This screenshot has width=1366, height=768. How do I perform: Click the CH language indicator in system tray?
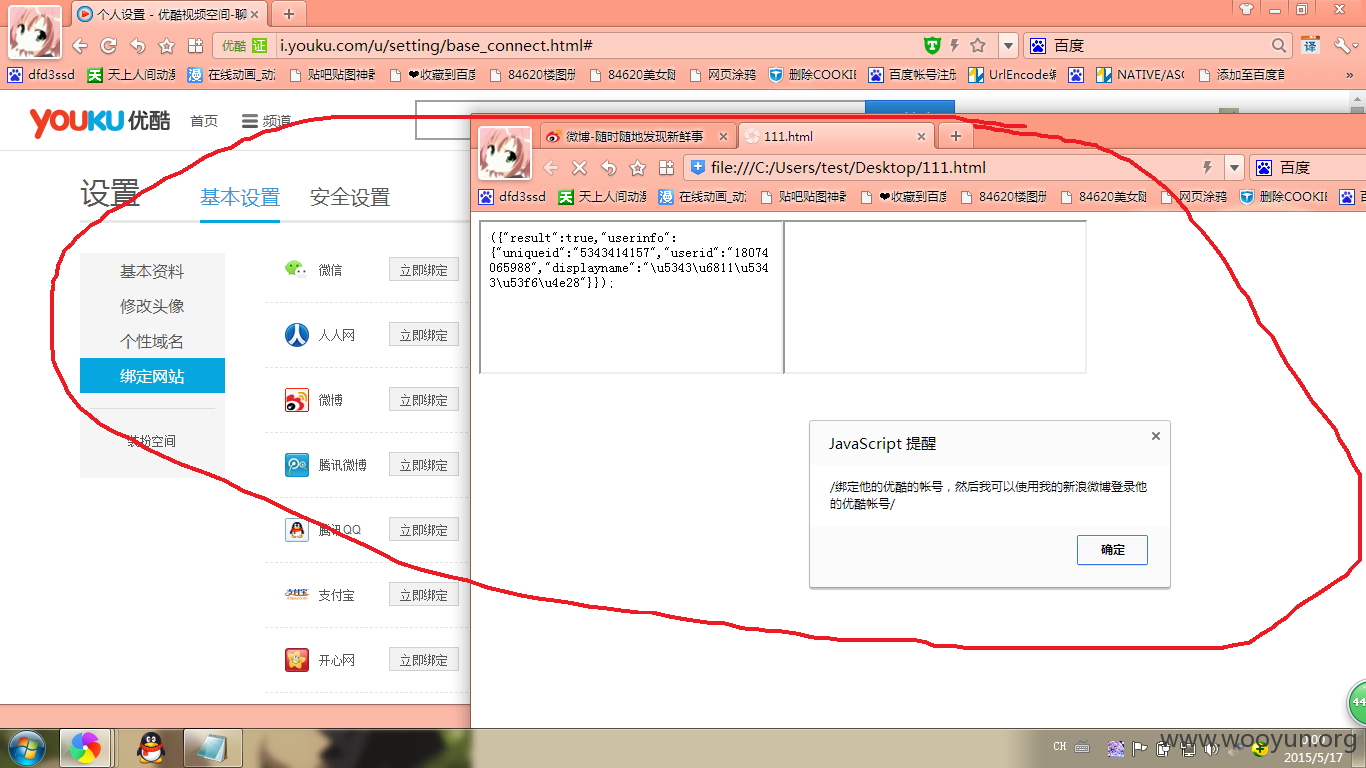[1060, 746]
